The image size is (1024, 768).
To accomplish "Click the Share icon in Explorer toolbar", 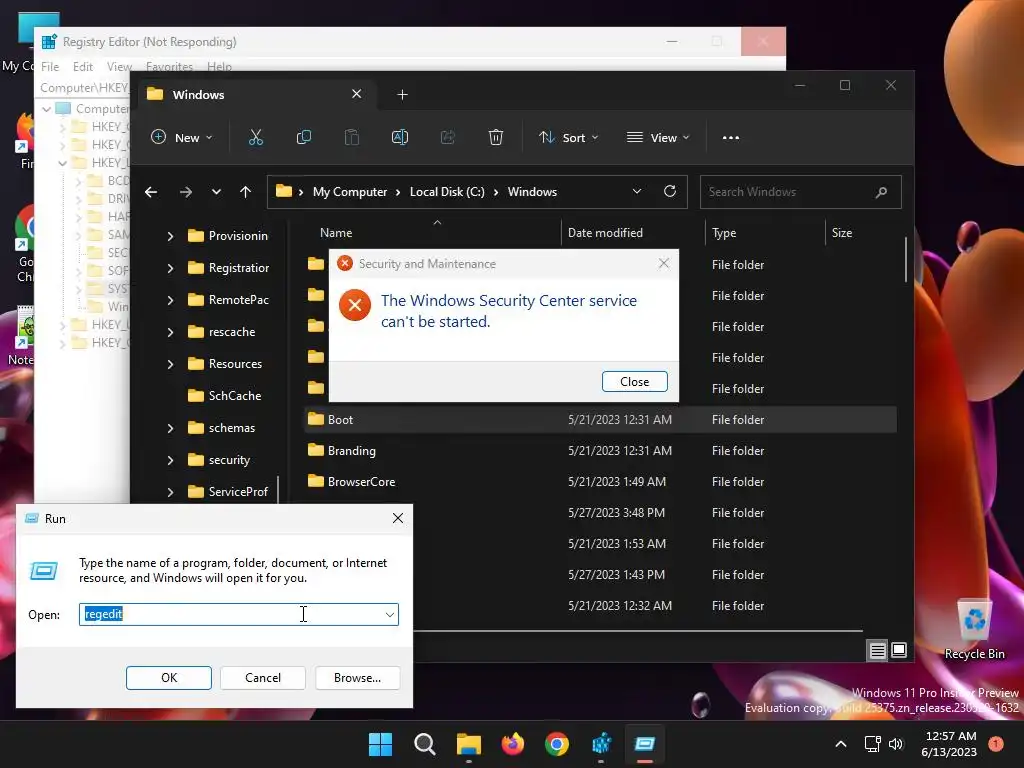I will 447,137.
